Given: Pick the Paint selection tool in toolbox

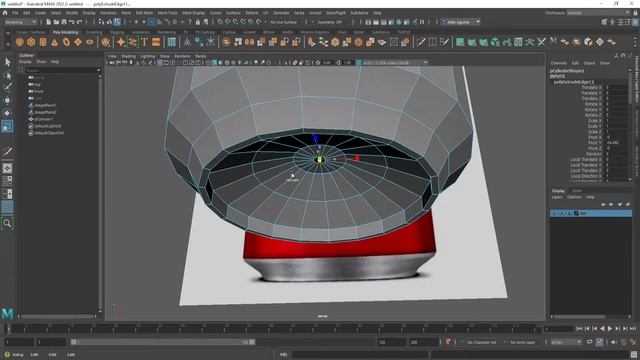Looking at the screenshot, I should (7, 87).
